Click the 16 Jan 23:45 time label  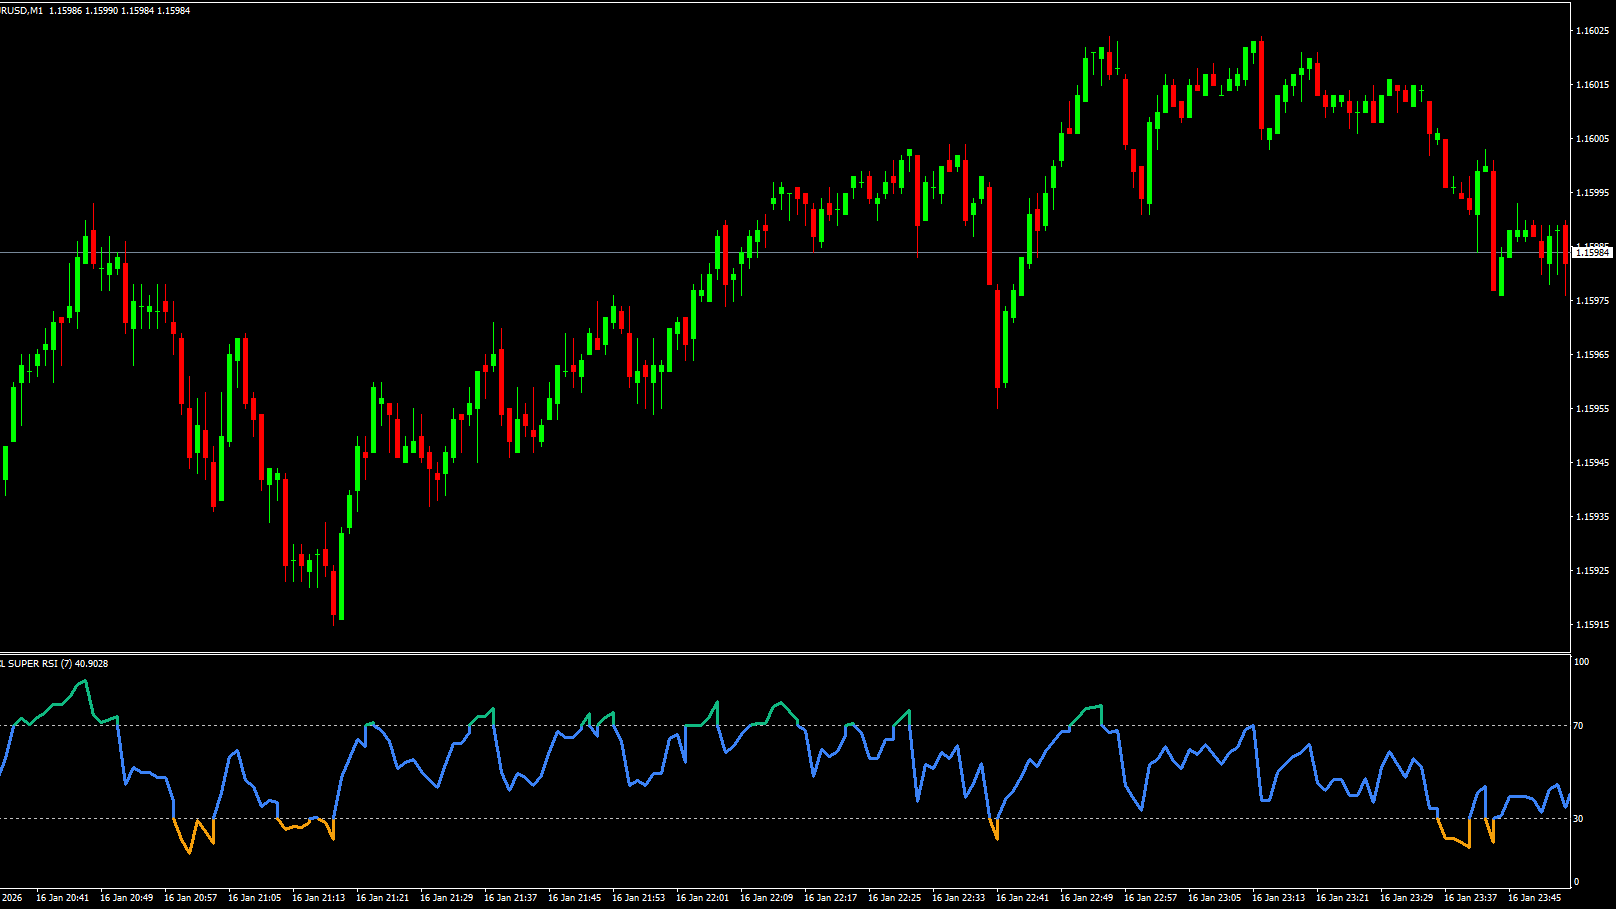(x=1534, y=898)
